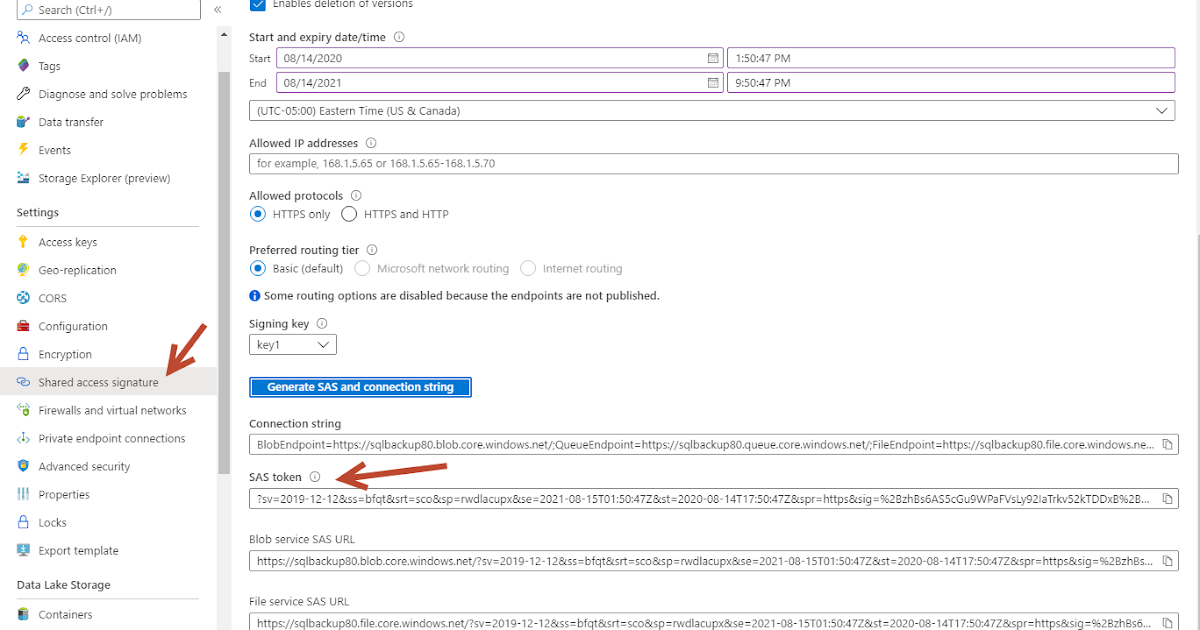1200x630 pixels.
Task: Click the Allowed IP addresses input field
Action: 700,163
